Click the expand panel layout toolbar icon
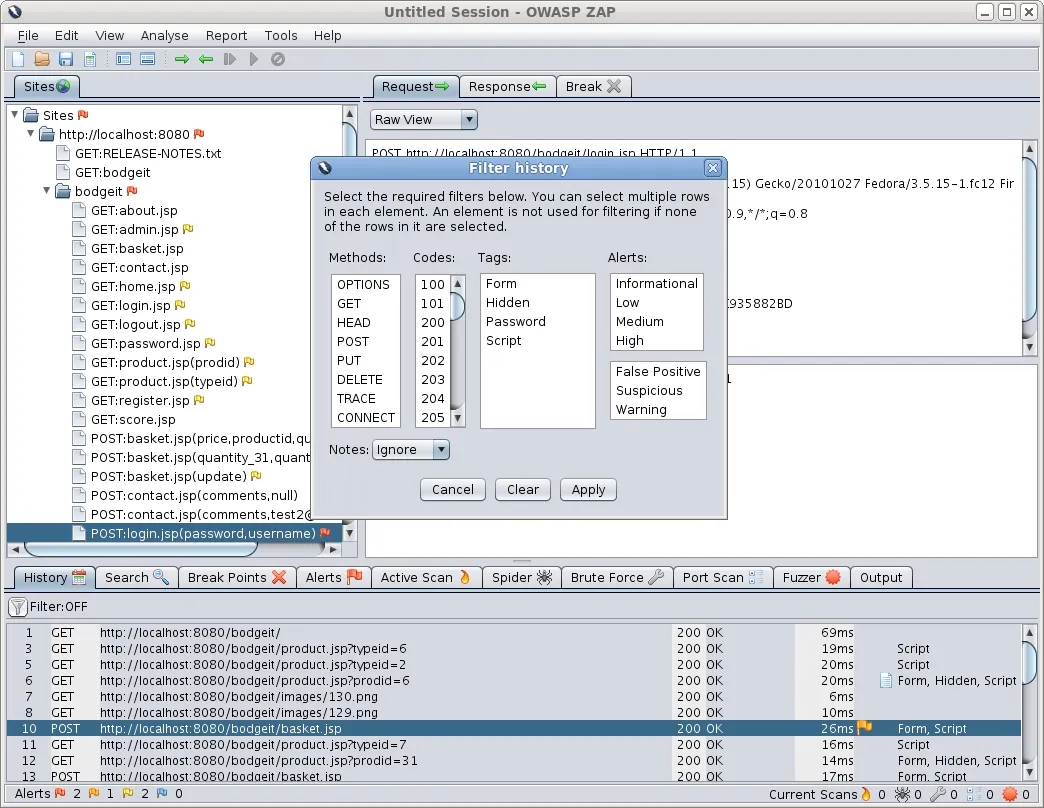The image size is (1044, 808). pyautogui.click(x=147, y=59)
